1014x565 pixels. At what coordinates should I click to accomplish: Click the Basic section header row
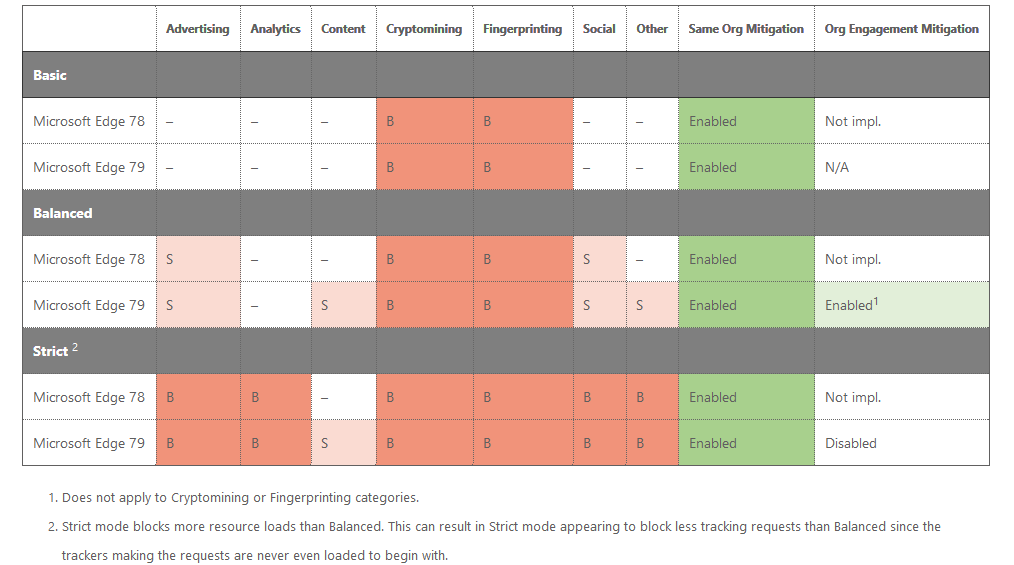[50, 75]
